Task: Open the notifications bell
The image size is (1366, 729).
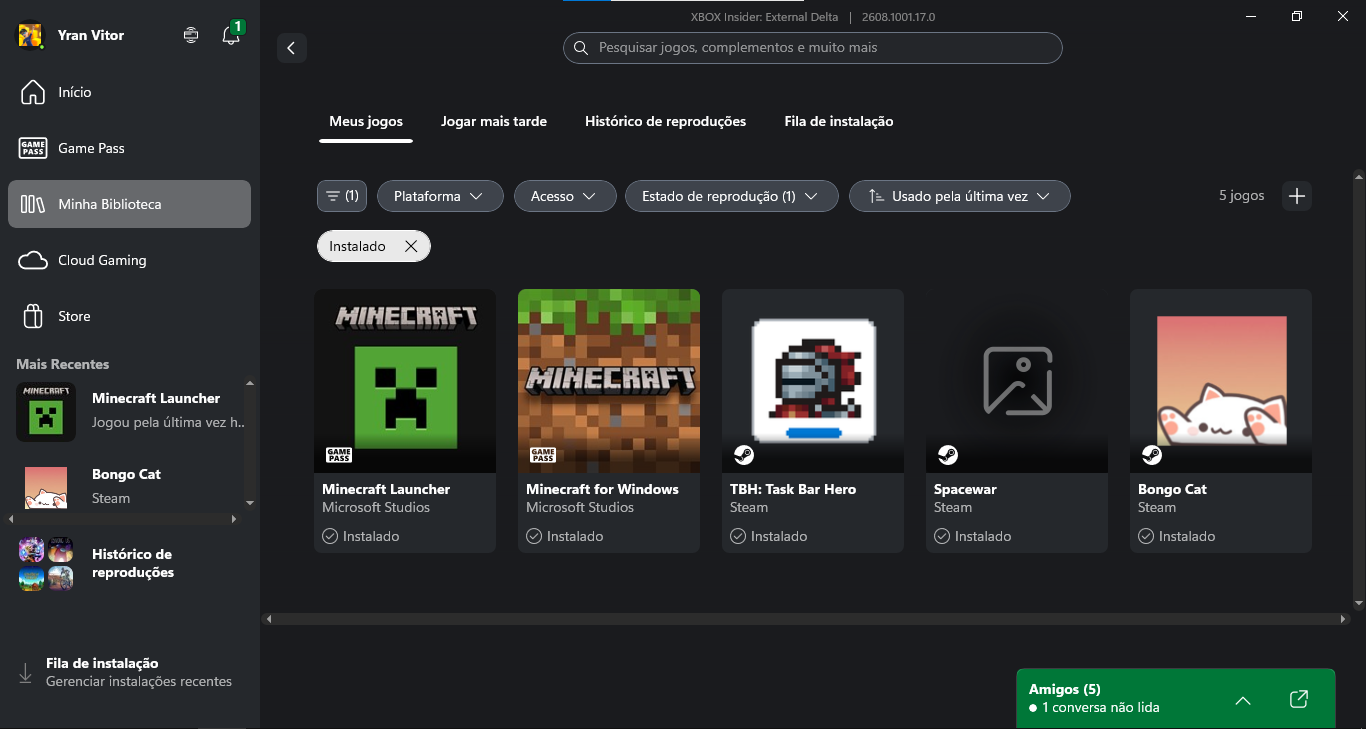Action: 231,35
